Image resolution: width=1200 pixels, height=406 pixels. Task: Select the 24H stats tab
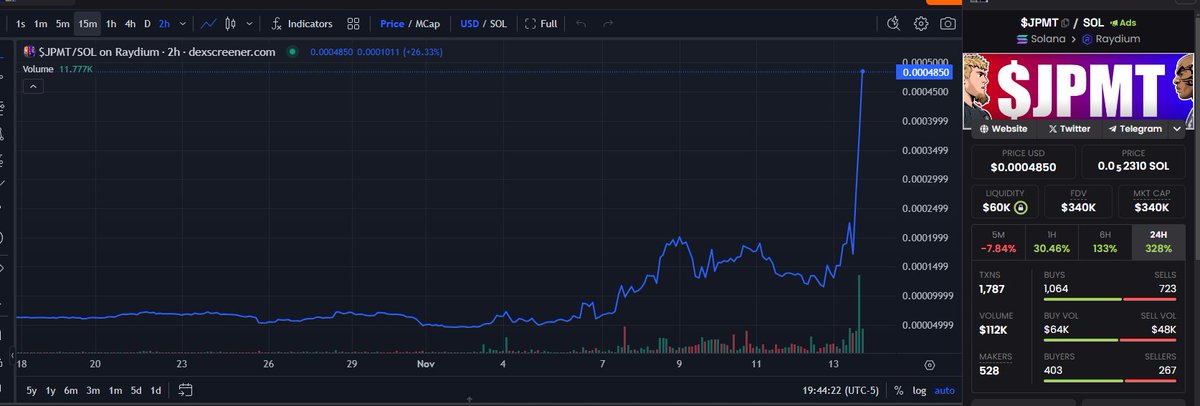tap(1158, 240)
